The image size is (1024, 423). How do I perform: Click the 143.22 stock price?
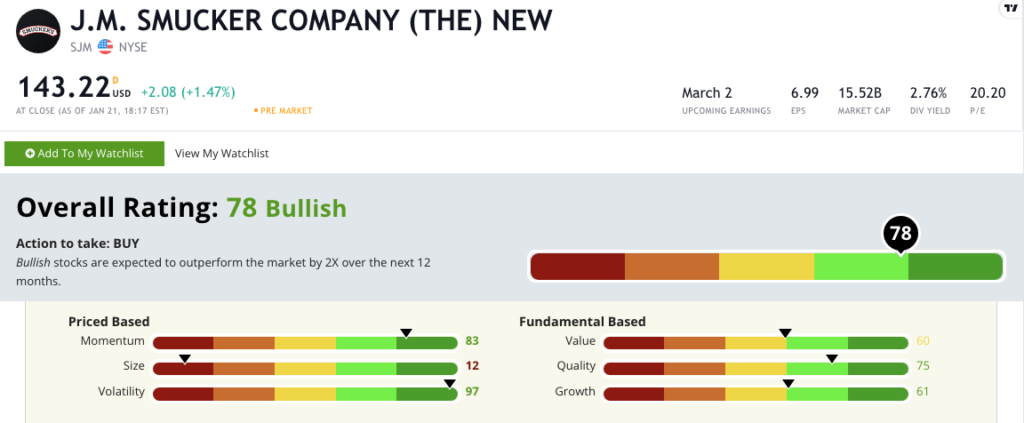(x=63, y=87)
